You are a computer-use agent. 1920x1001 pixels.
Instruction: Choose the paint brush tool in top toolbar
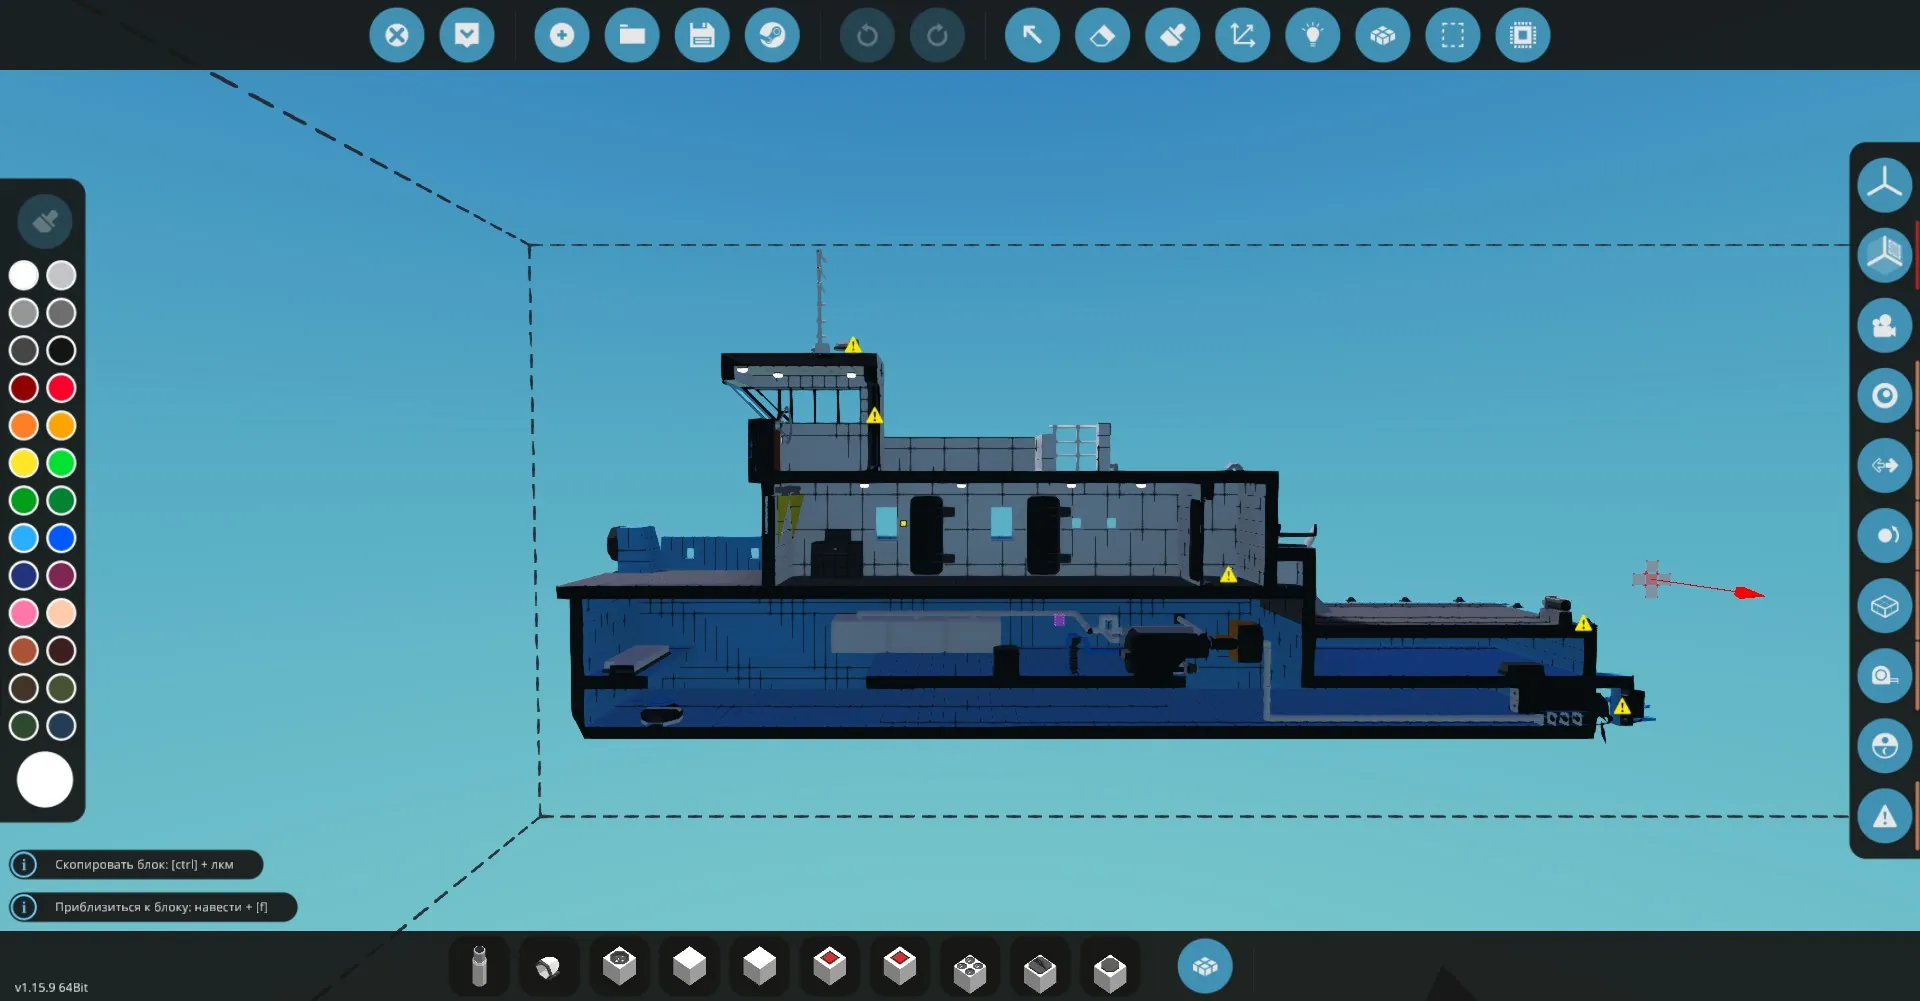click(1172, 36)
